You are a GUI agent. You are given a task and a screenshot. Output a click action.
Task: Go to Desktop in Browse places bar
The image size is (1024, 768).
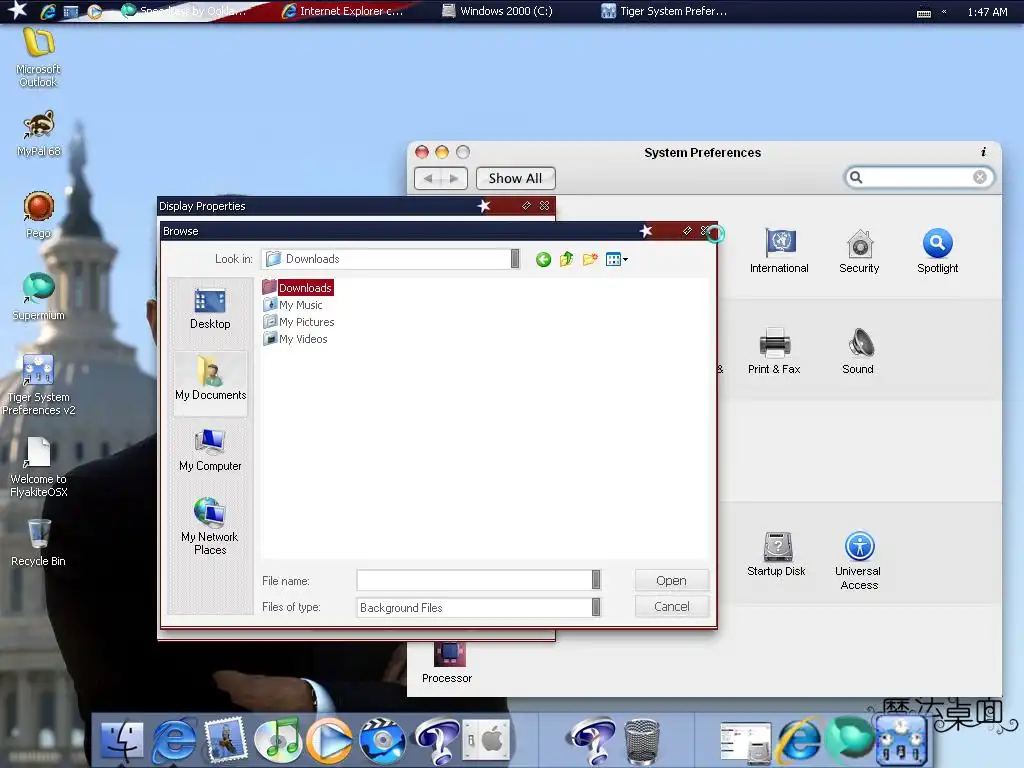(210, 310)
